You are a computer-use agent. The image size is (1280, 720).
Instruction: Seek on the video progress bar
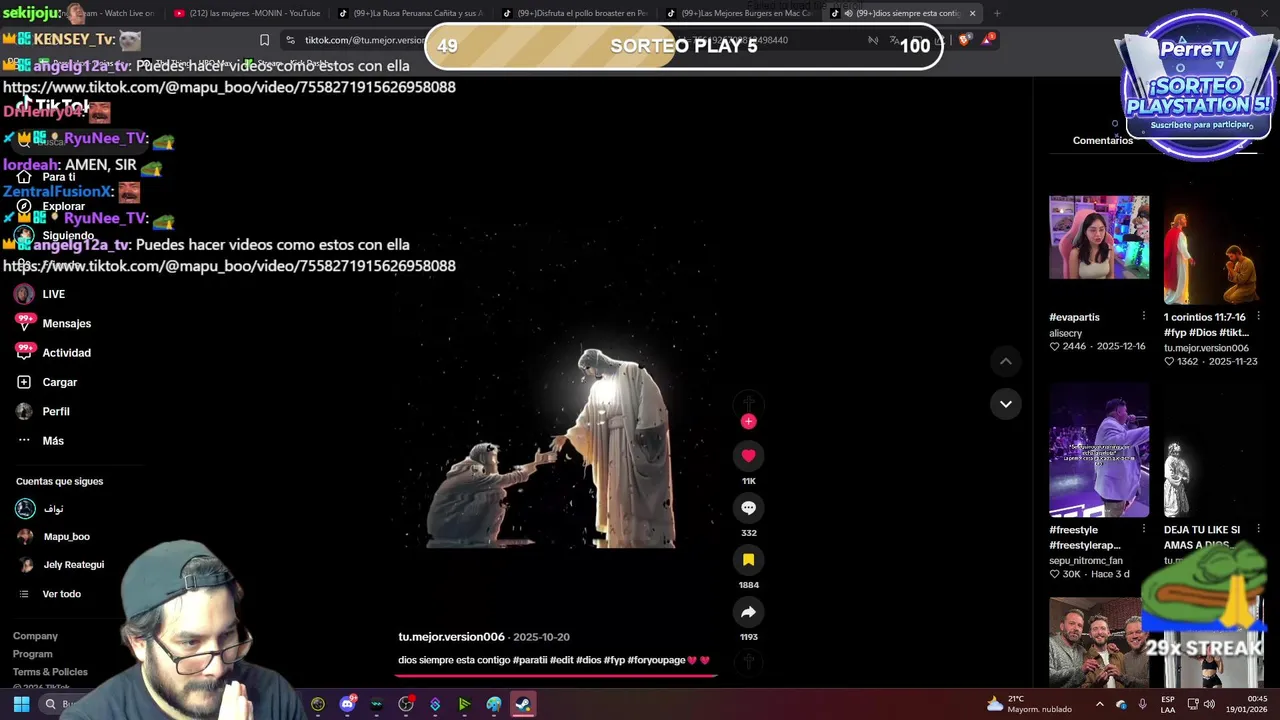click(x=556, y=675)
